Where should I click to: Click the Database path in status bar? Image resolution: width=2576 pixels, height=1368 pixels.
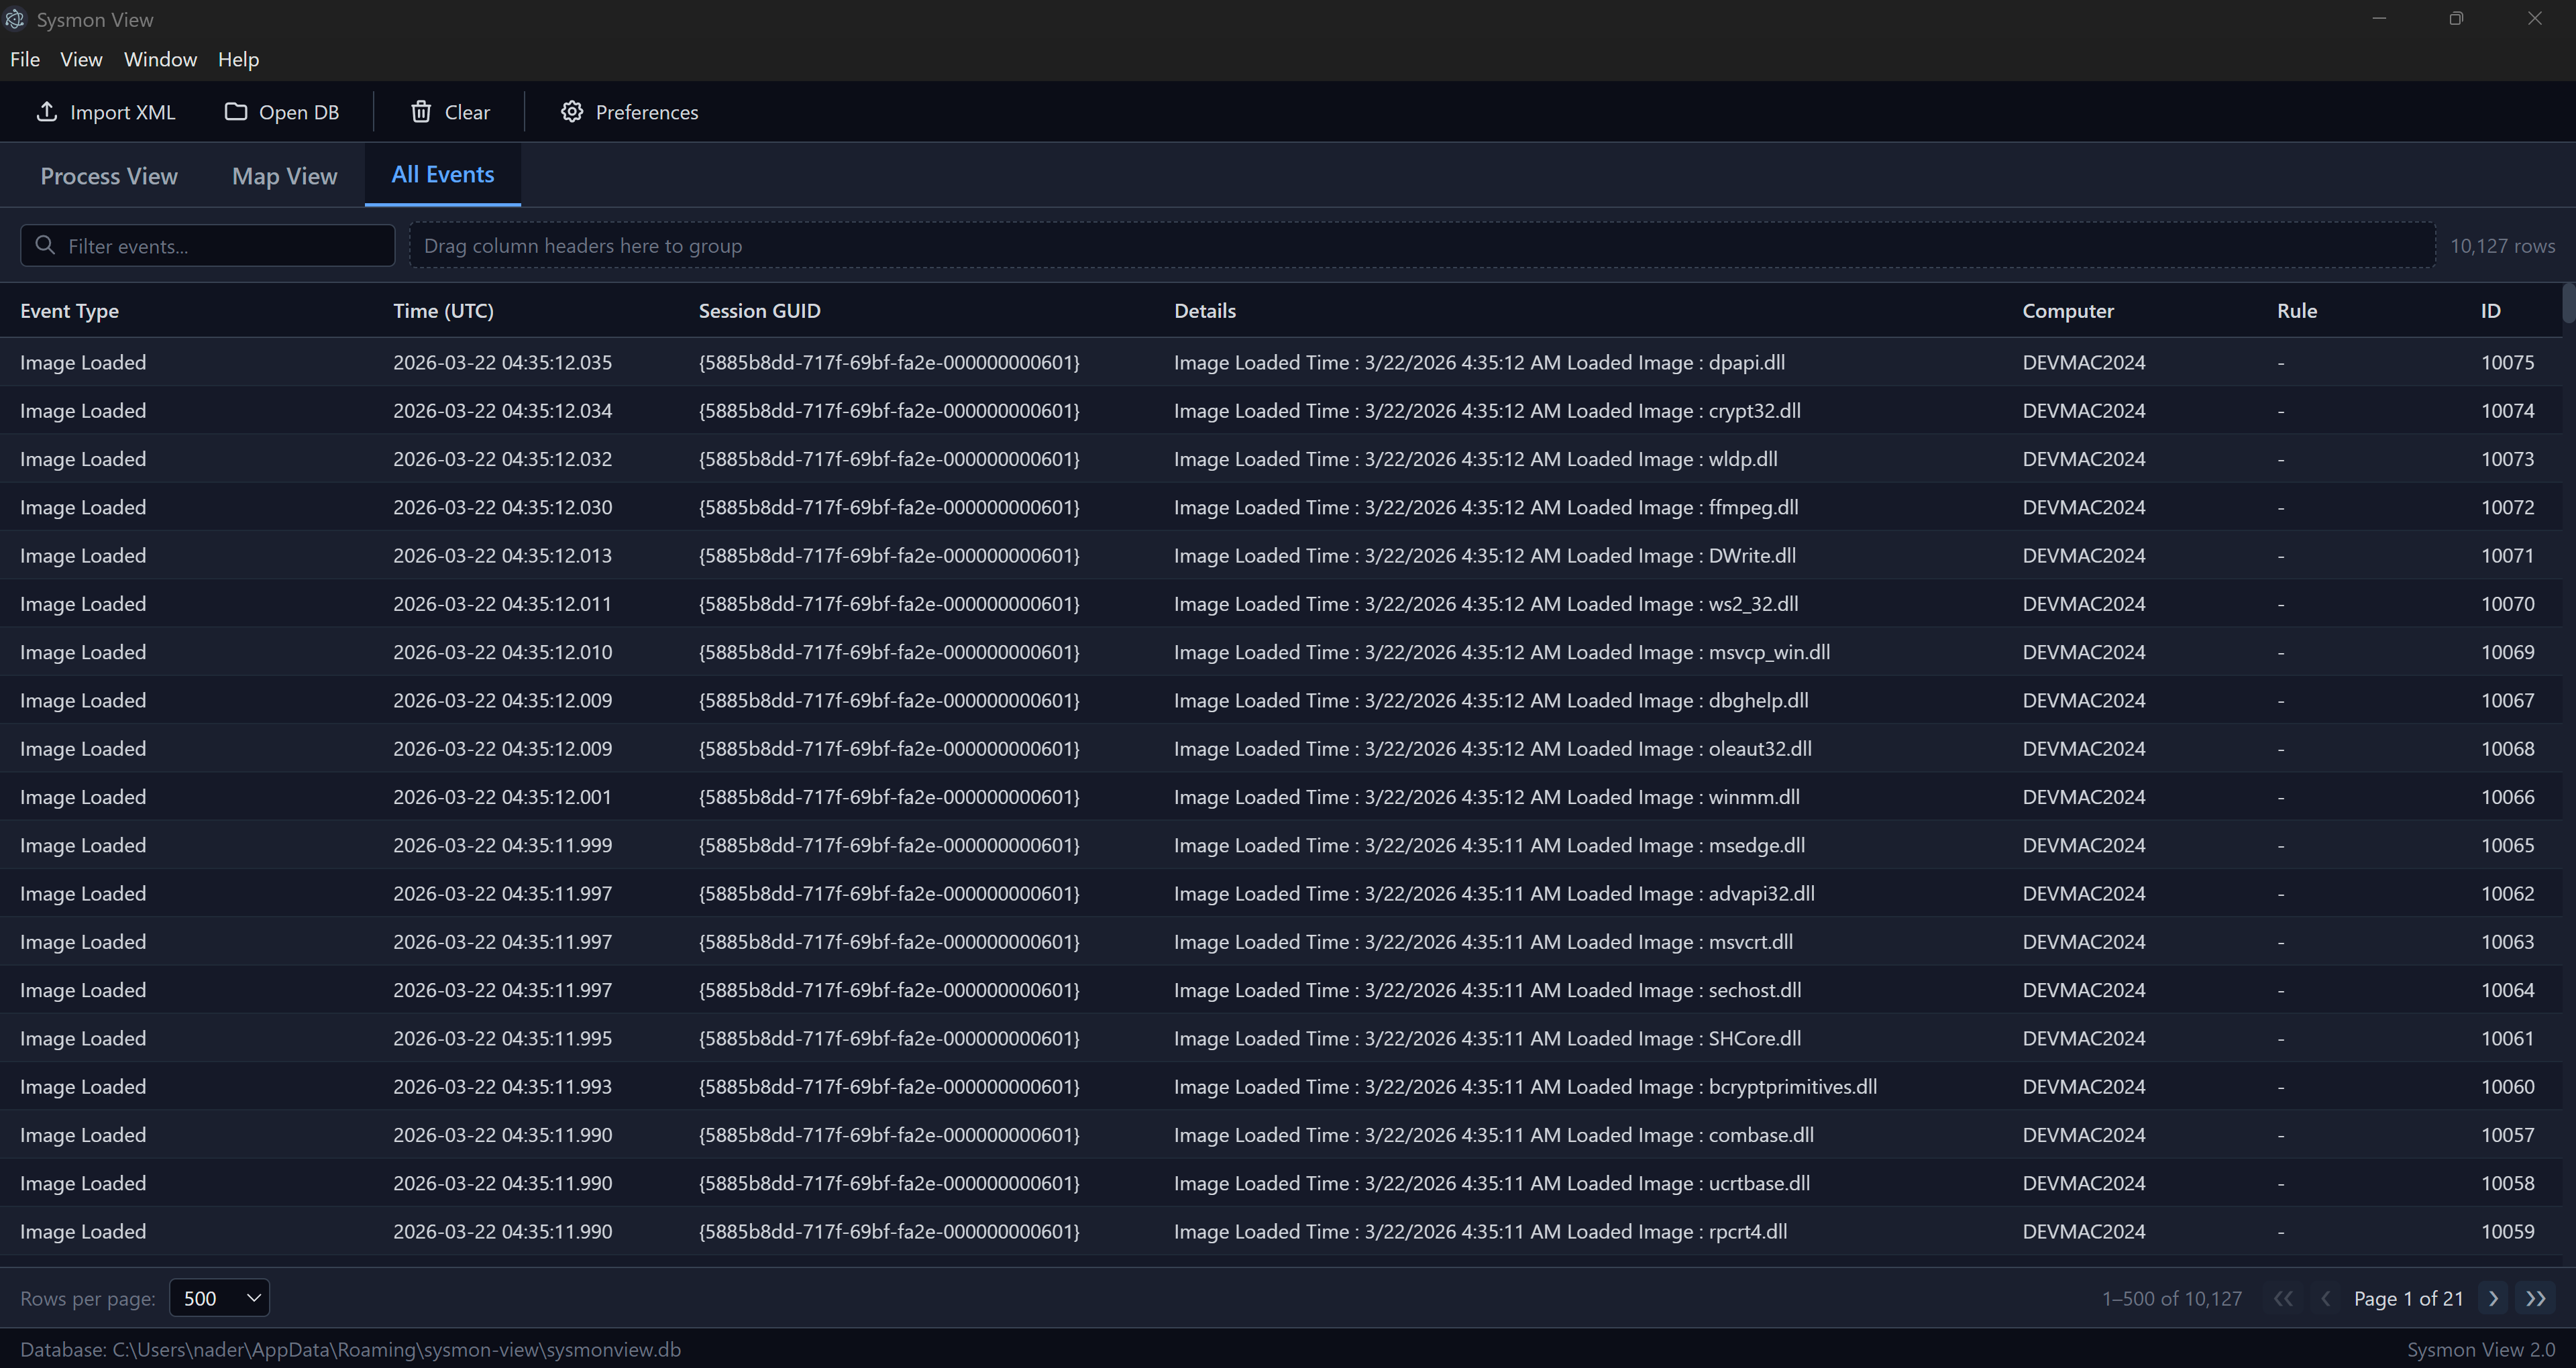[350, 1349]
